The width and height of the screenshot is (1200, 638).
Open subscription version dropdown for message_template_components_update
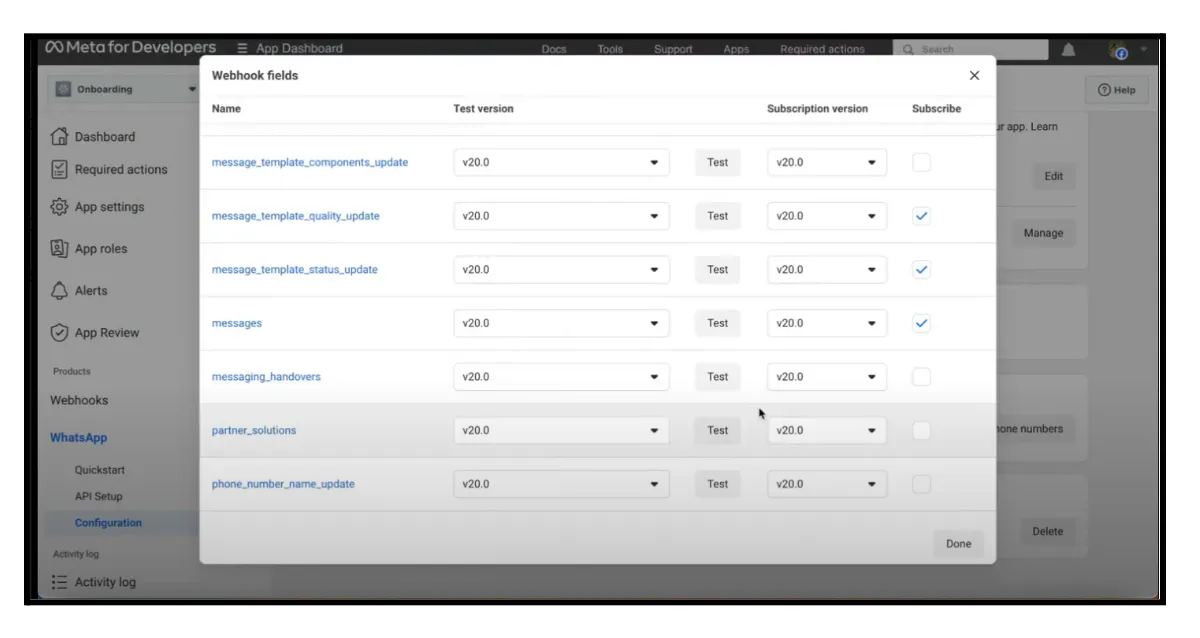click(826, 162)
